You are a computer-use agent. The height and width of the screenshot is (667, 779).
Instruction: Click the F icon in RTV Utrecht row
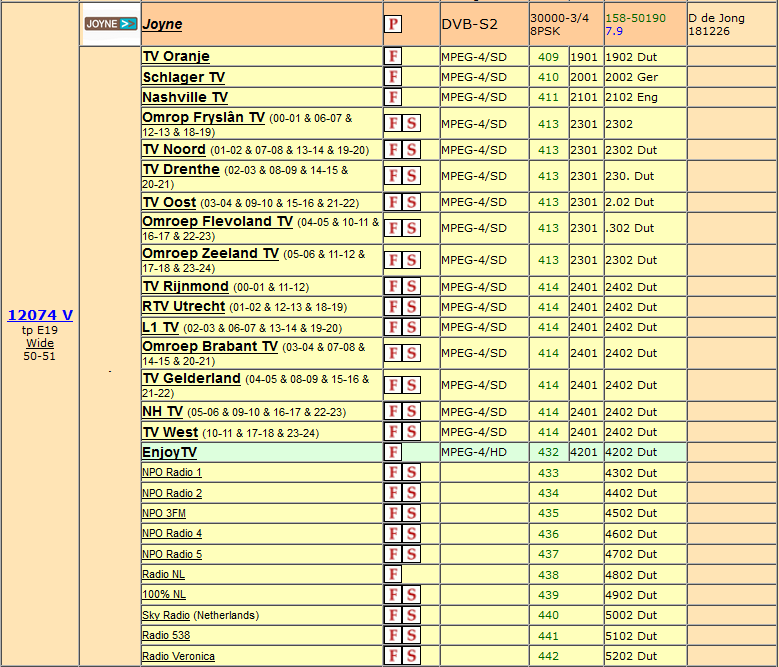tap(393, 306)
